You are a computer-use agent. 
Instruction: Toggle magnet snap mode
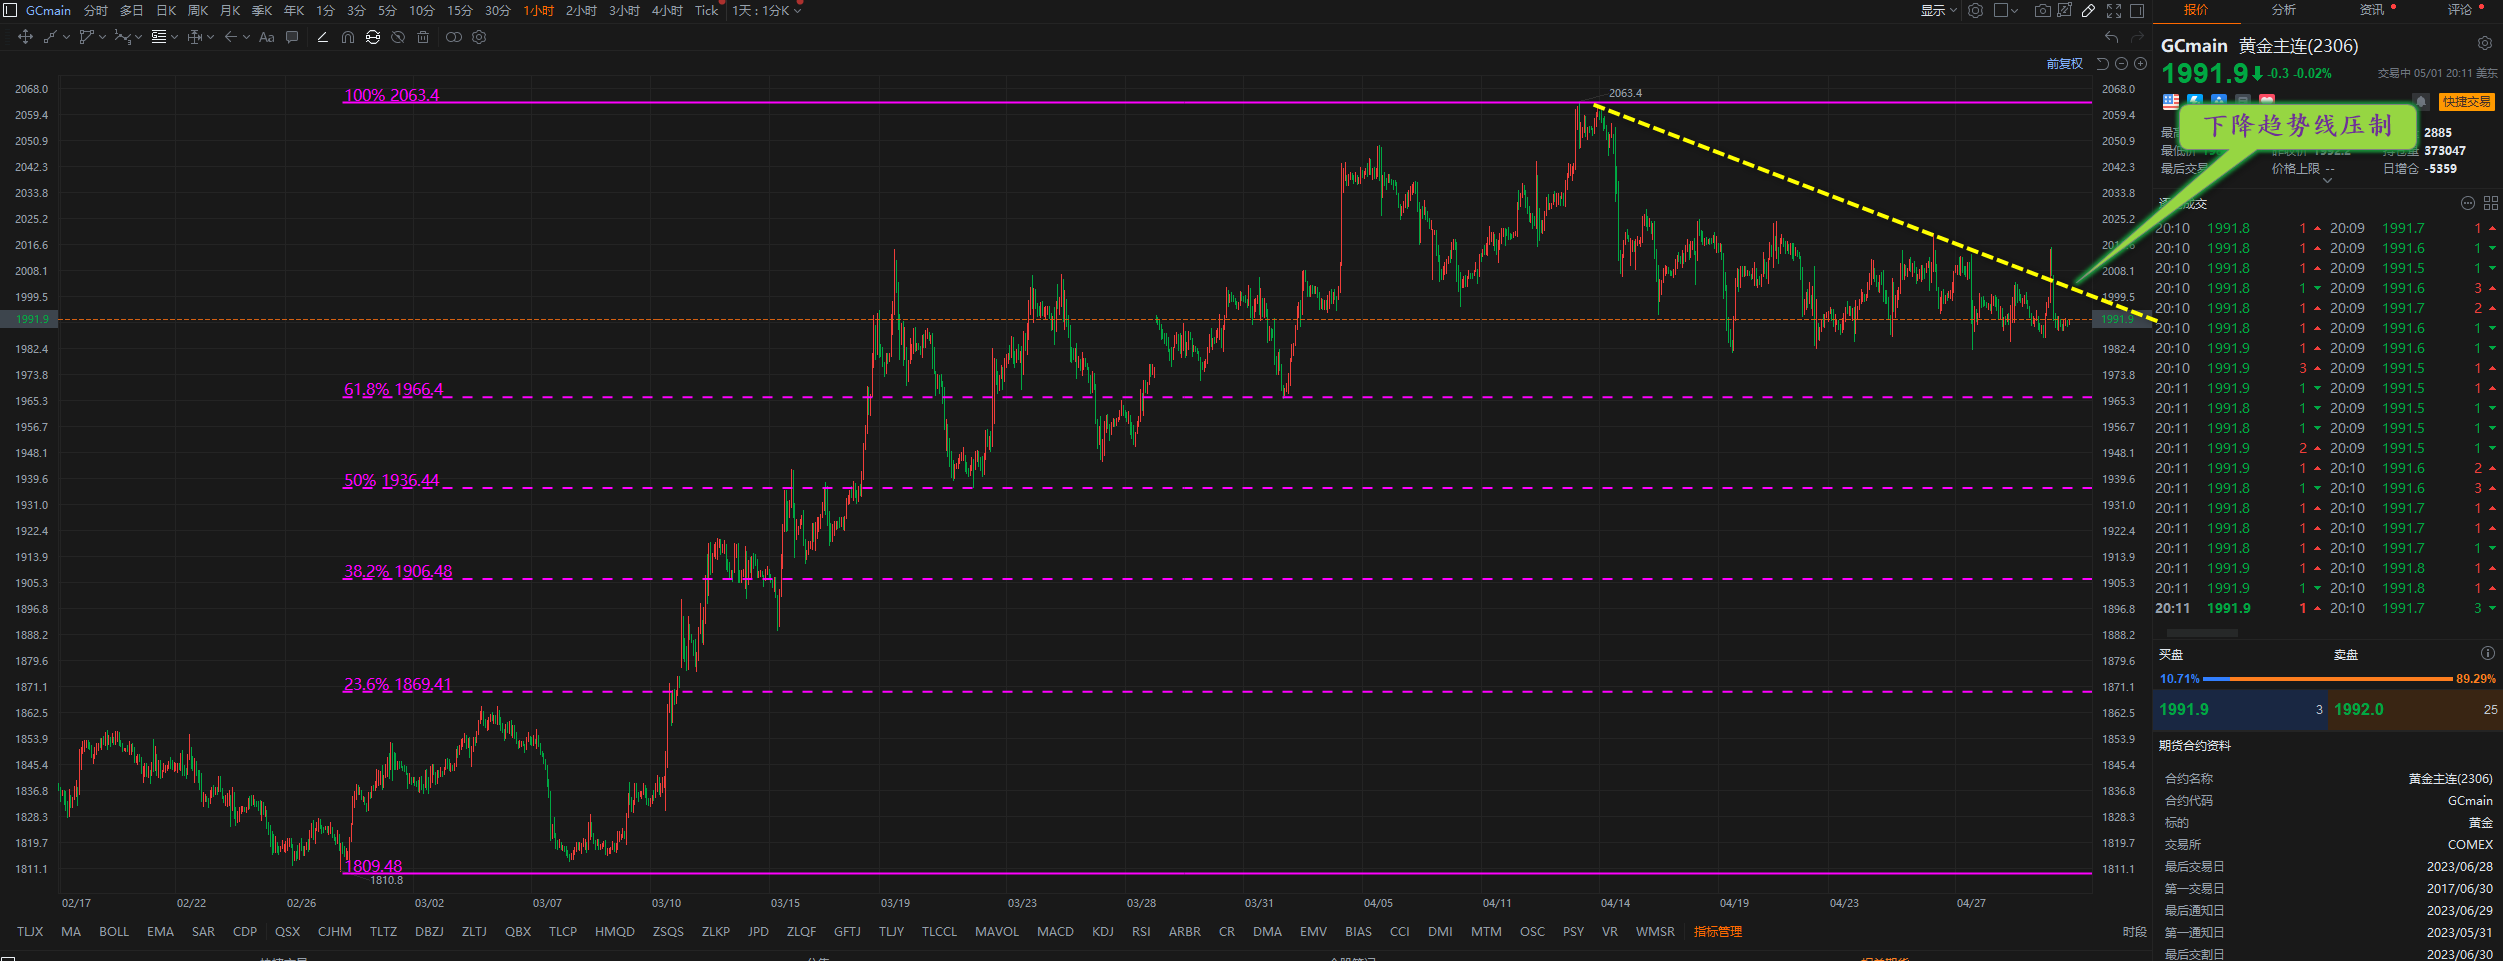[347, 37]
